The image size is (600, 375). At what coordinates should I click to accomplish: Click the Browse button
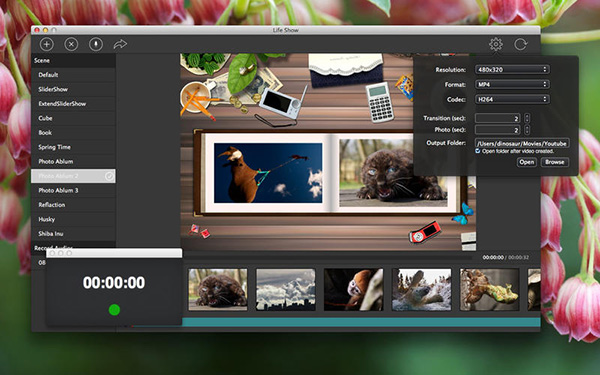[554, 162]
